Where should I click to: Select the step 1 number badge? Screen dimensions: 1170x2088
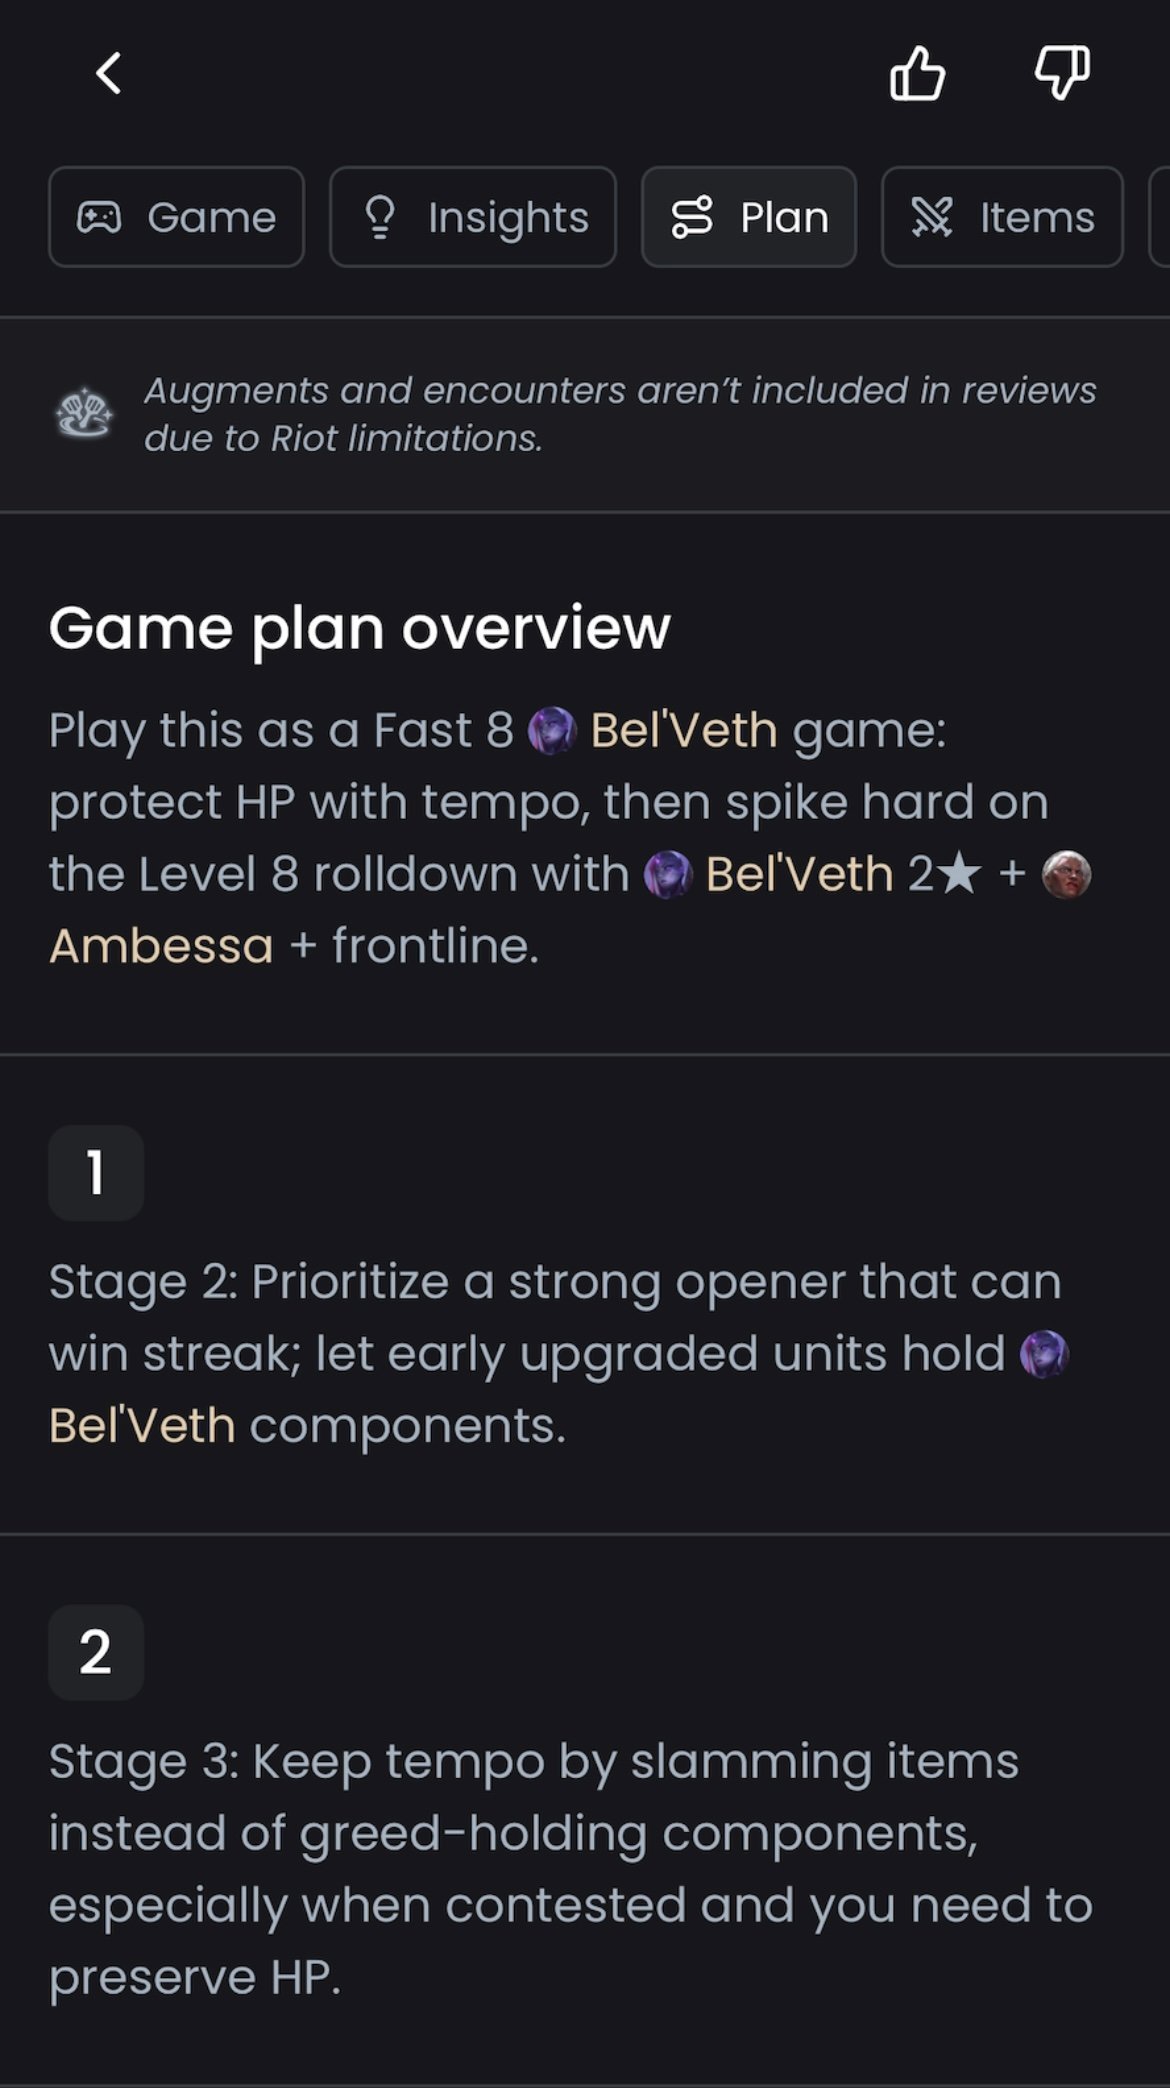click(96, 1173)
